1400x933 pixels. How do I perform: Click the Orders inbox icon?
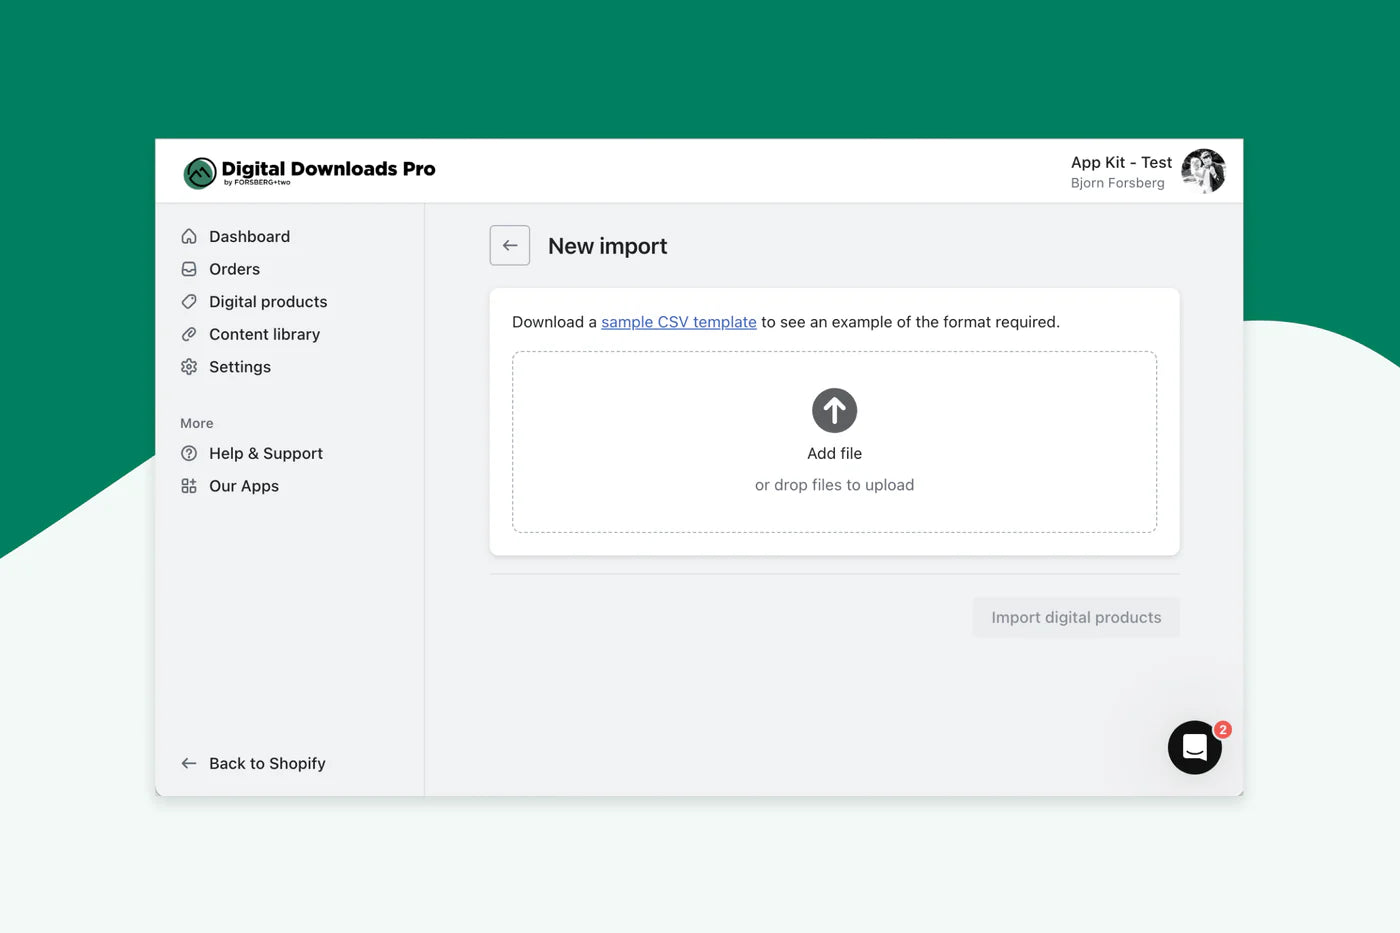(189, 269)
